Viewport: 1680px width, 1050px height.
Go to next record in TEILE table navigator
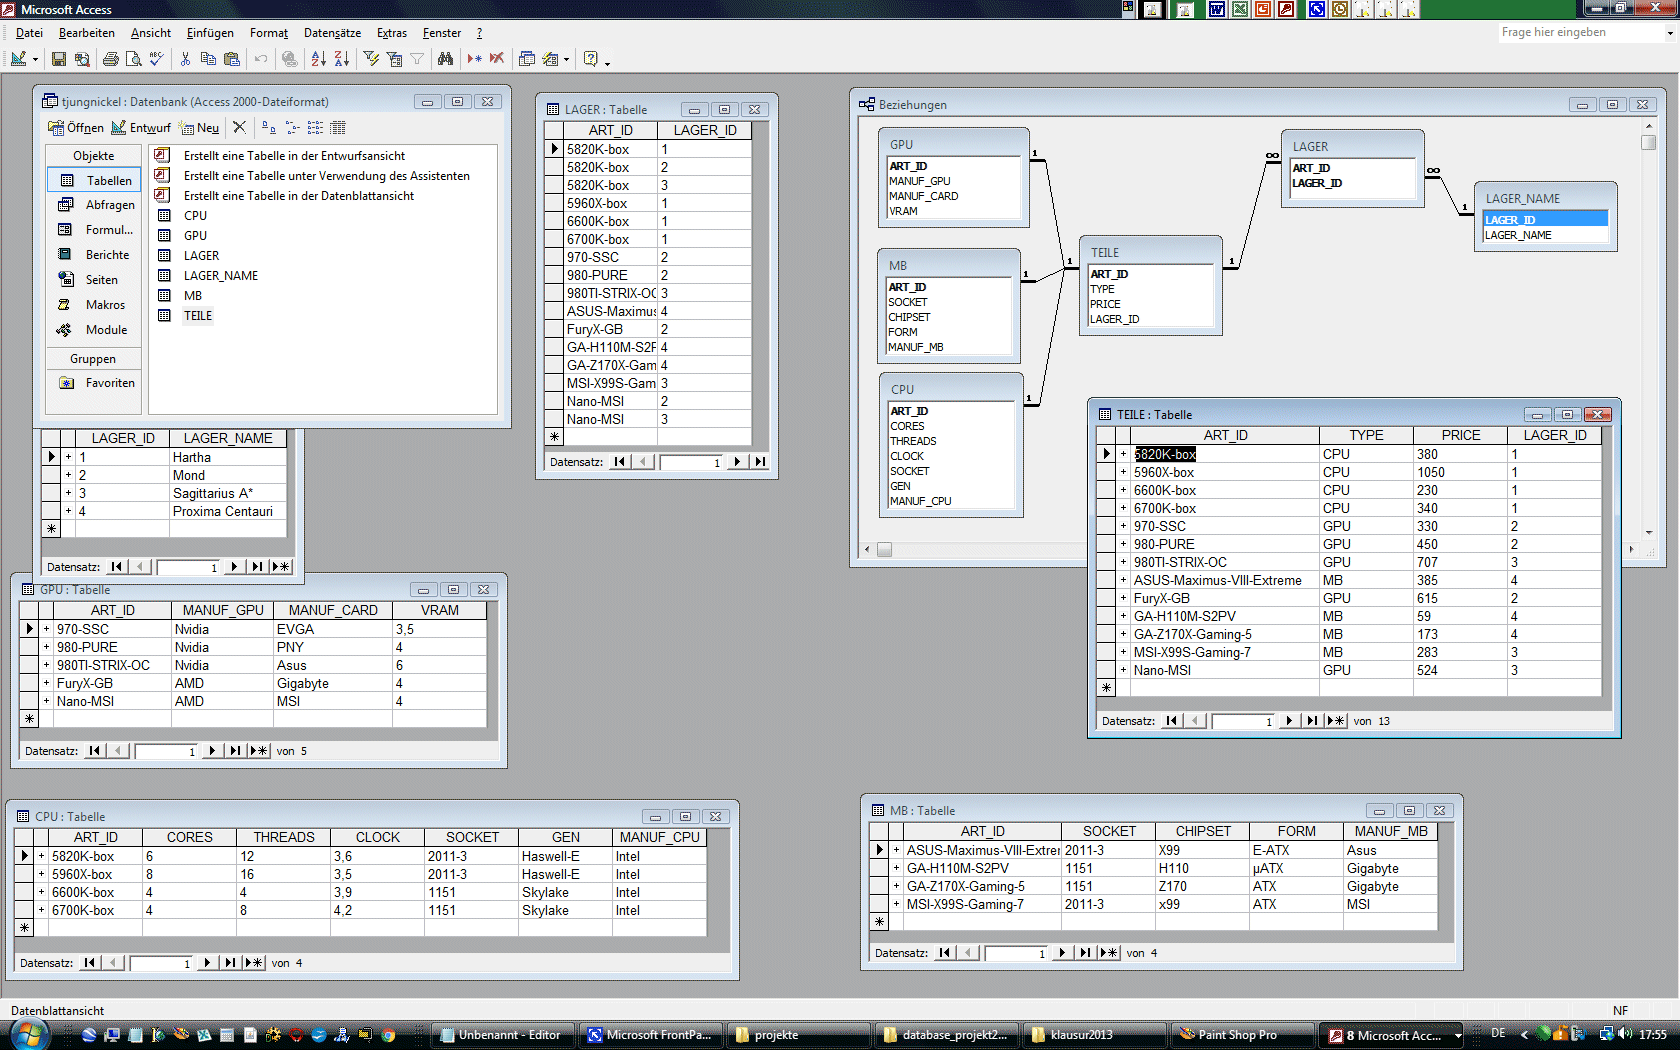1289,721
